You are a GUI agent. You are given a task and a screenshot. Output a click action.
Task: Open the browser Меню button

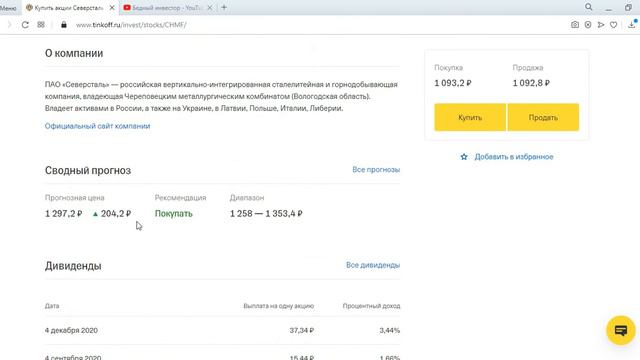(x=8, y=8)
